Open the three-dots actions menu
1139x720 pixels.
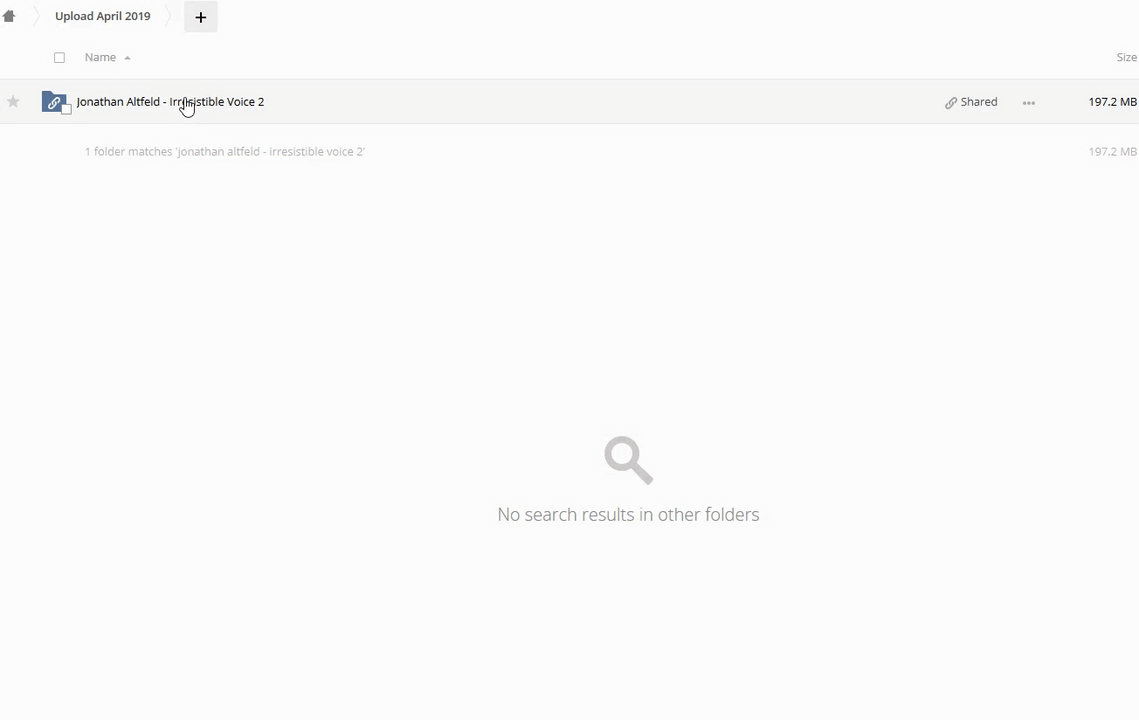click(x=1029, y=102)
